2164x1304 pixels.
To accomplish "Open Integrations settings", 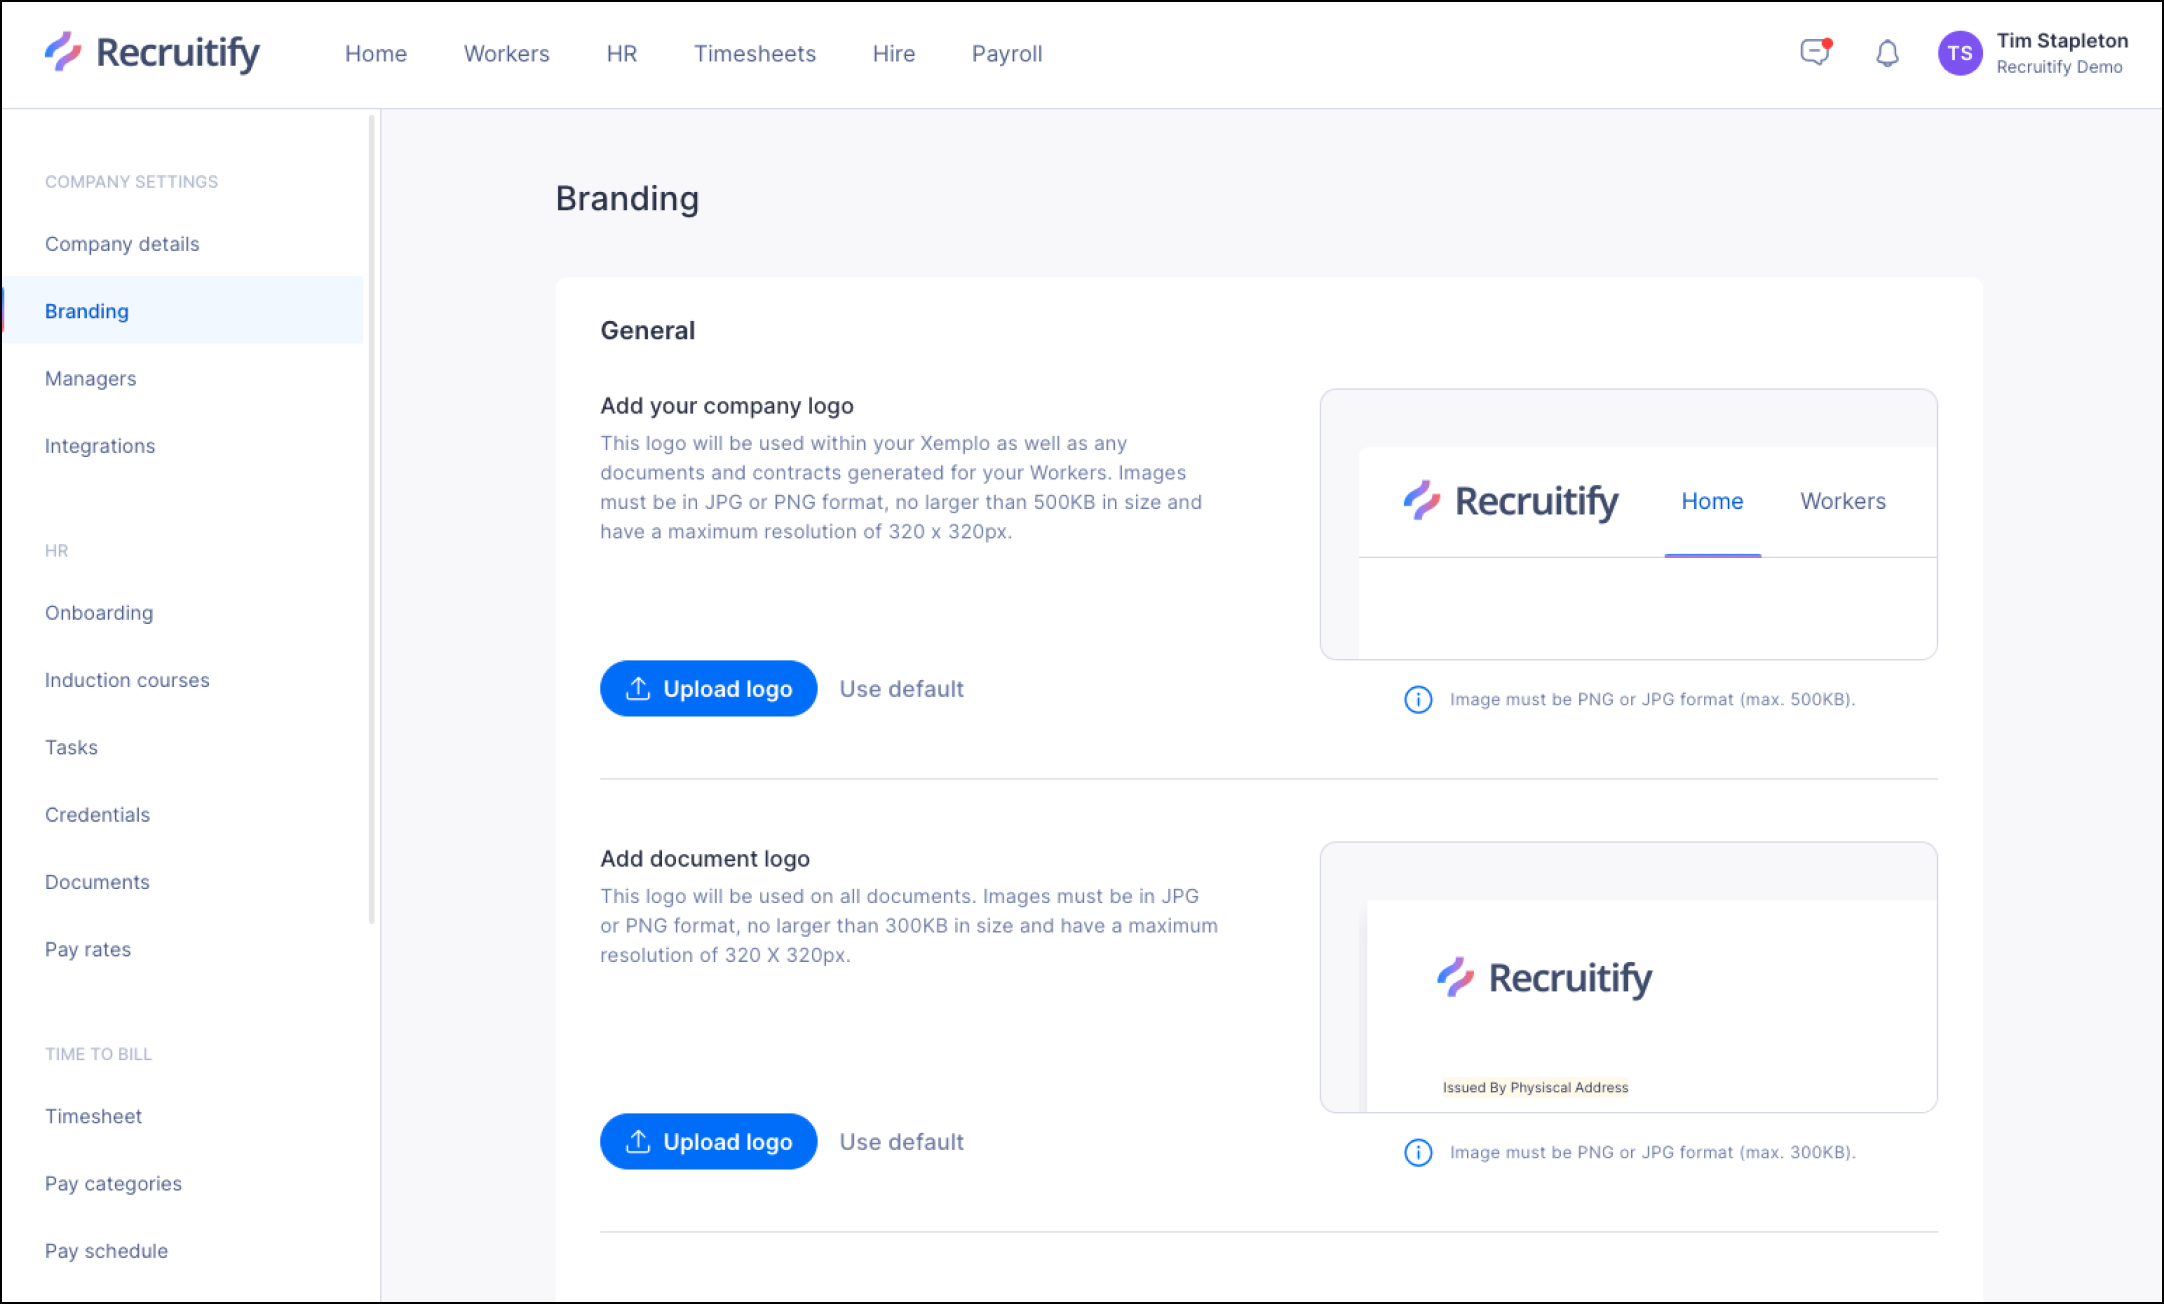I will (100, 446).
